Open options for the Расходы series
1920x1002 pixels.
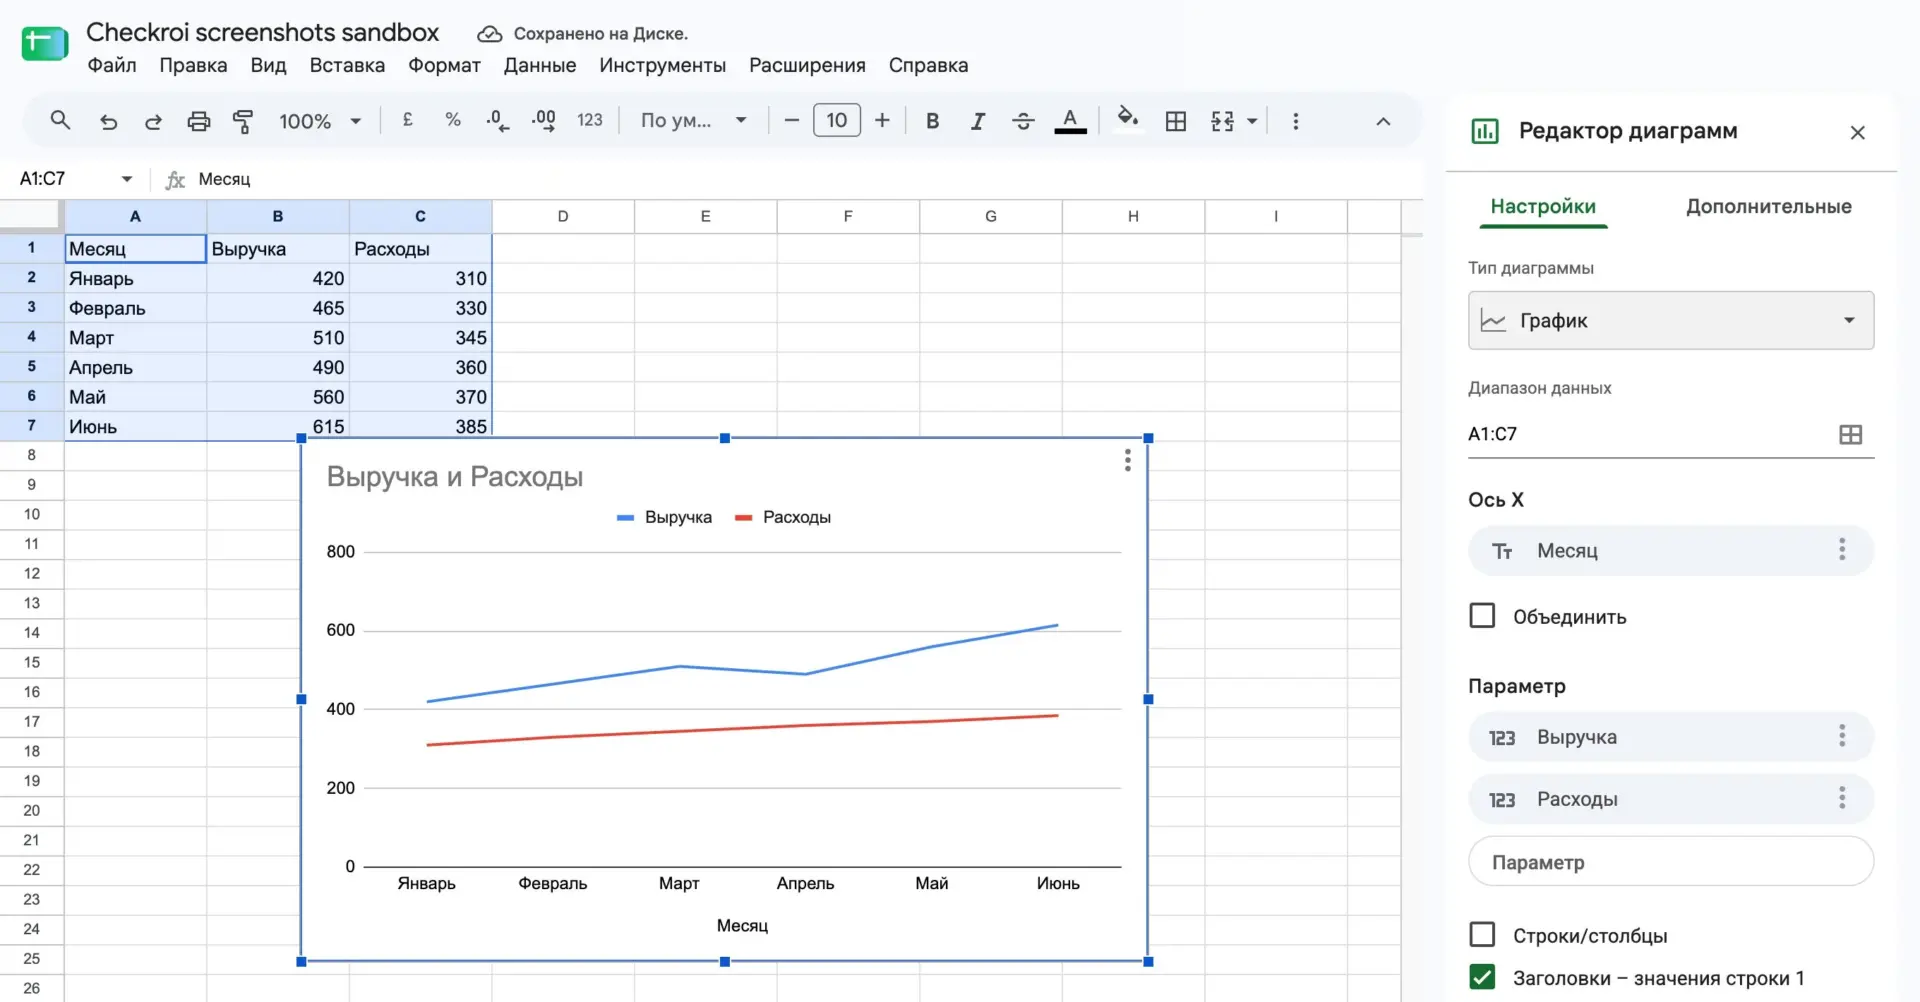tap(1841, 798)
